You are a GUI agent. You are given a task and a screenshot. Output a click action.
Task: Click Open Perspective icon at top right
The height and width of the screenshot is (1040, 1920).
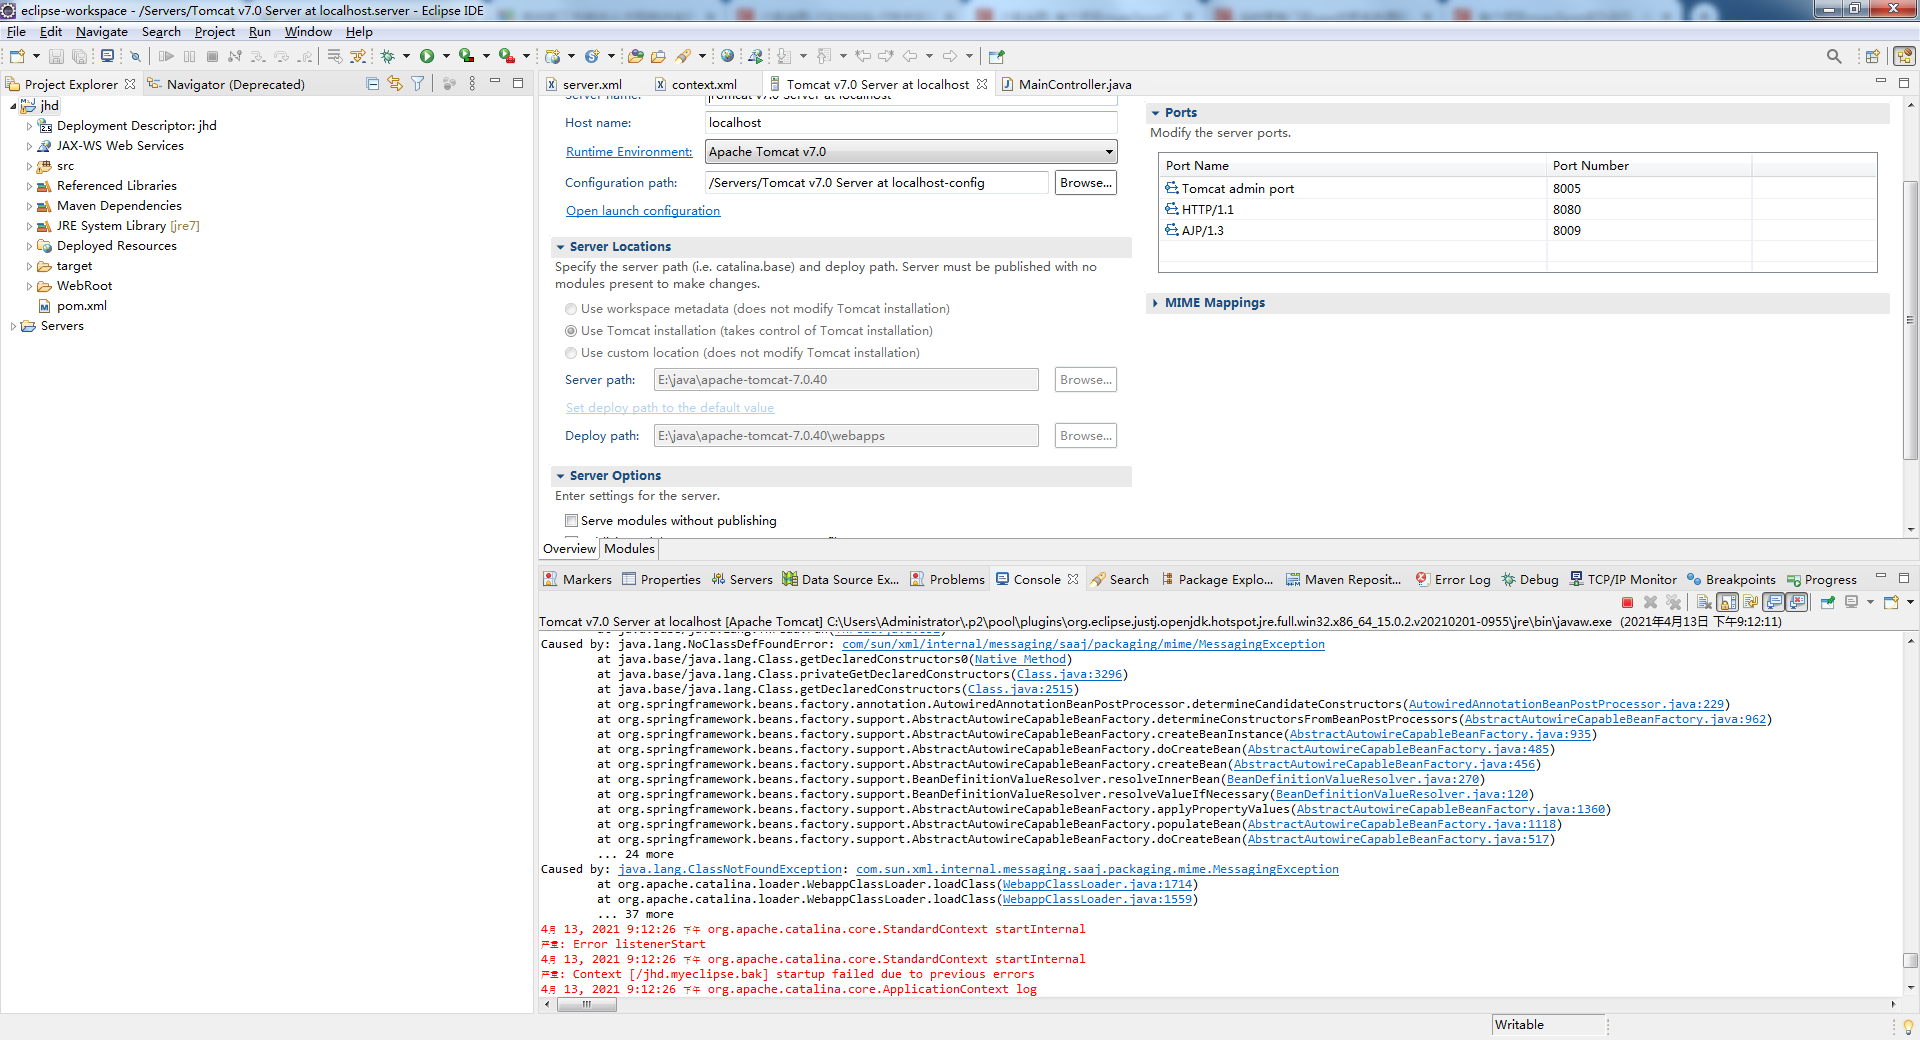coord(1872,56)
